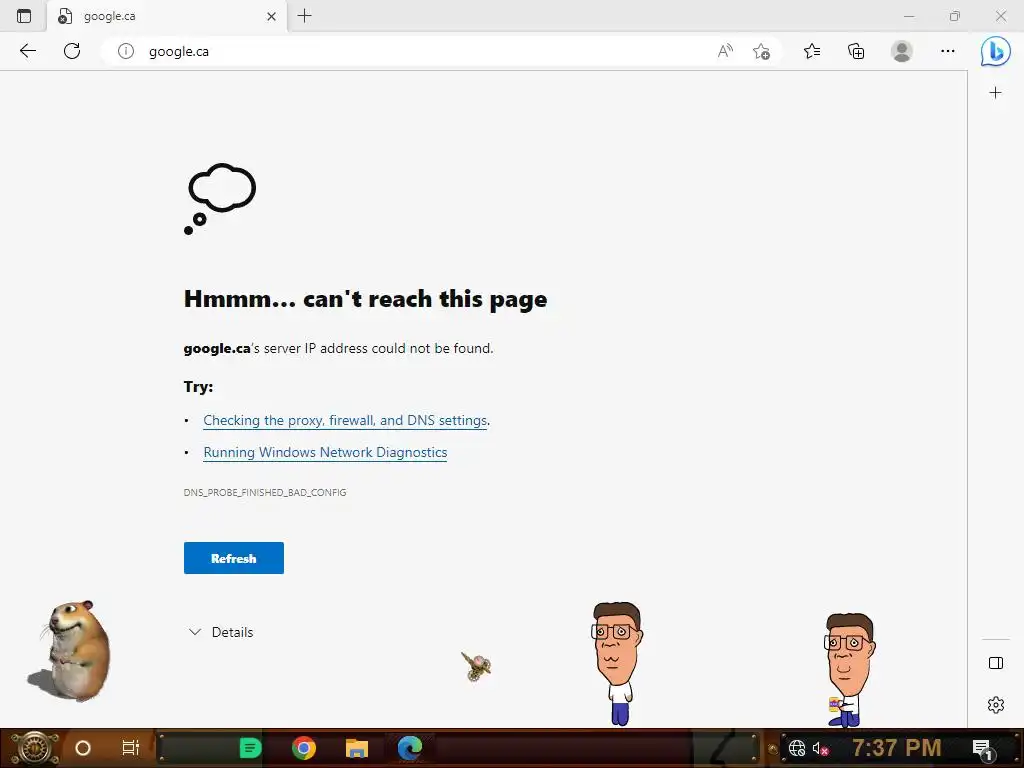Launch Google Chrome from taskbar

click(x=304, y=748)
